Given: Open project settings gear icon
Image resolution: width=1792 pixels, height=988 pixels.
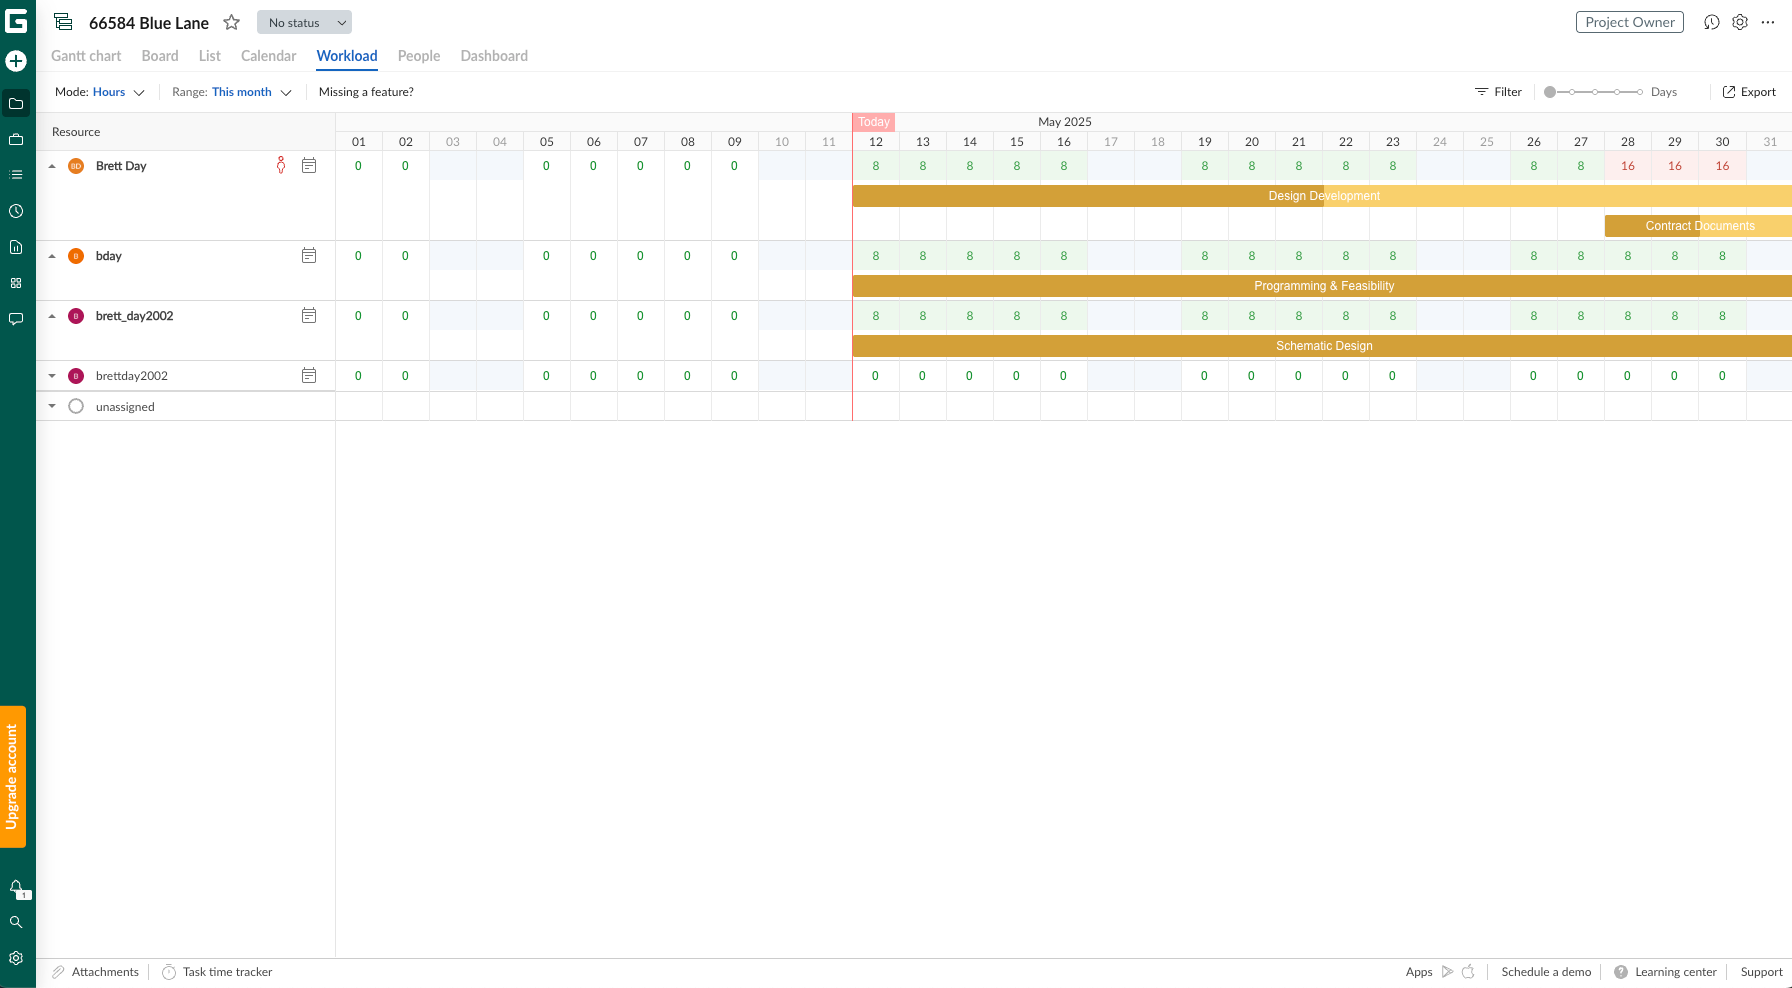Looking at the screenshot, I should click(1740, 22).
